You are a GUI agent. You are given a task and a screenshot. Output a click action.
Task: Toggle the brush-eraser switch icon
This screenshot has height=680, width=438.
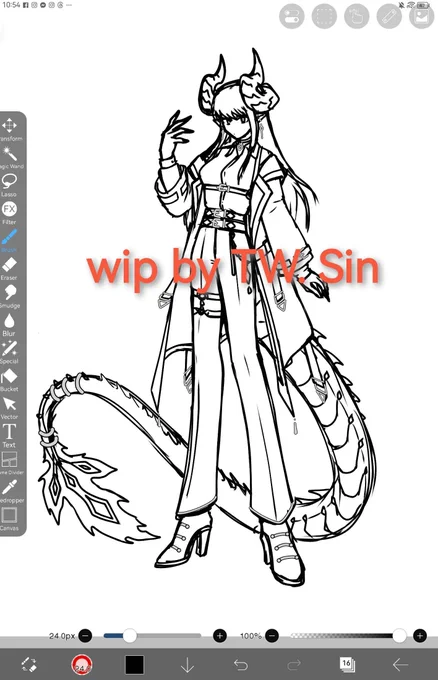[x=29, y=664]
